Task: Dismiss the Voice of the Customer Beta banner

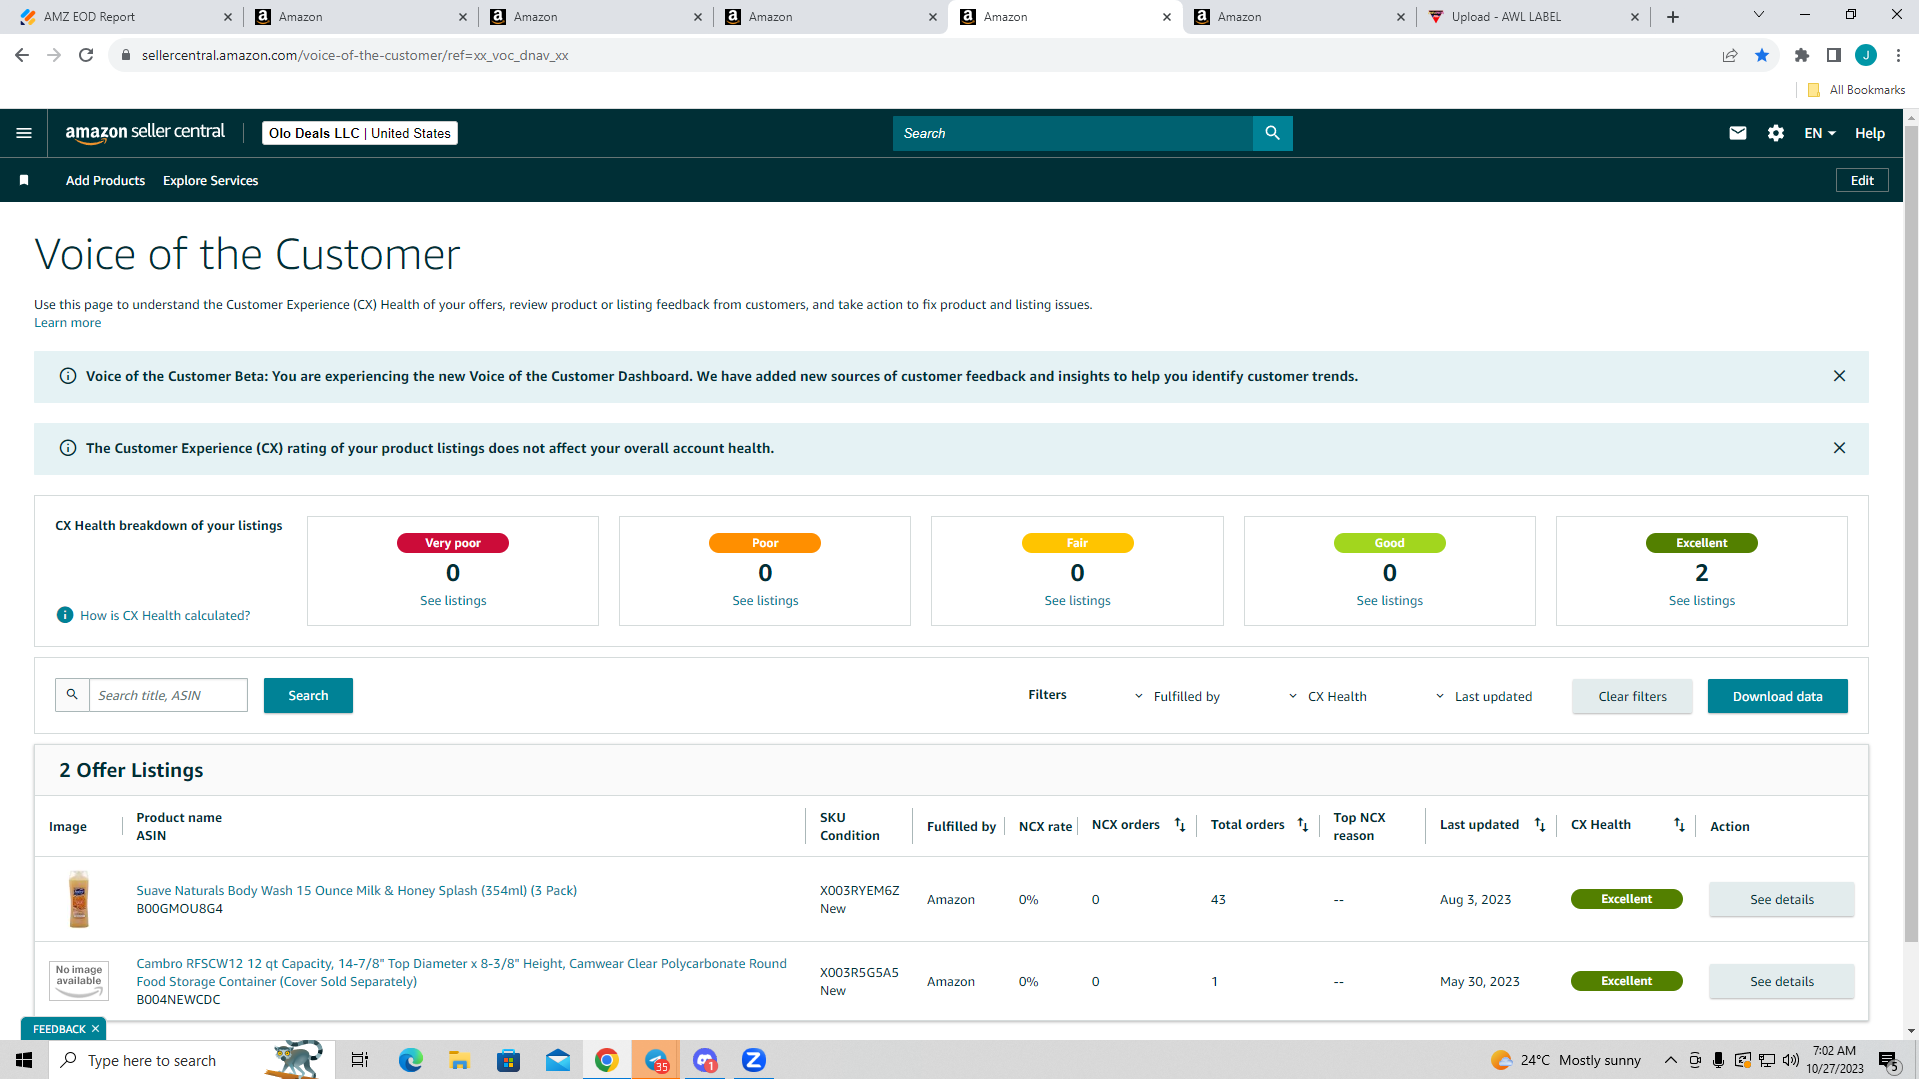Action: (x=1839, y=376)
